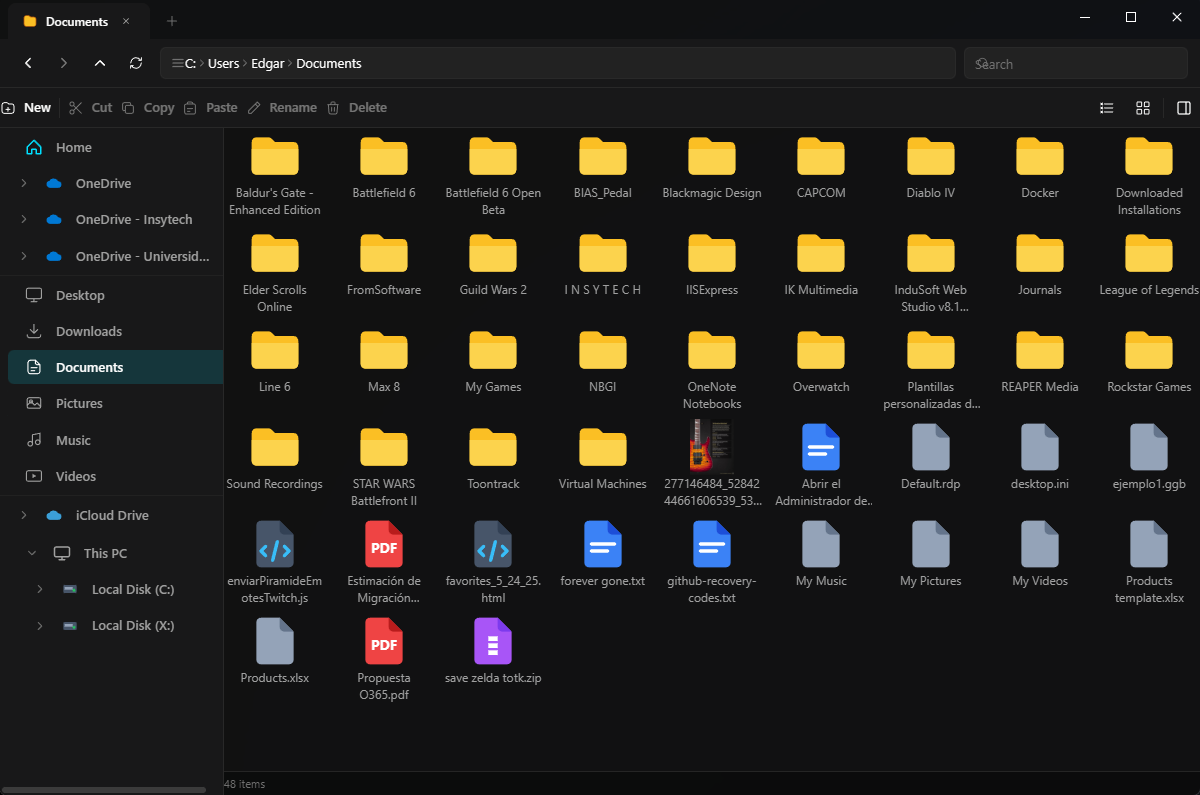Navigate up one folder level
The image size is (1200, 795).
100,62
